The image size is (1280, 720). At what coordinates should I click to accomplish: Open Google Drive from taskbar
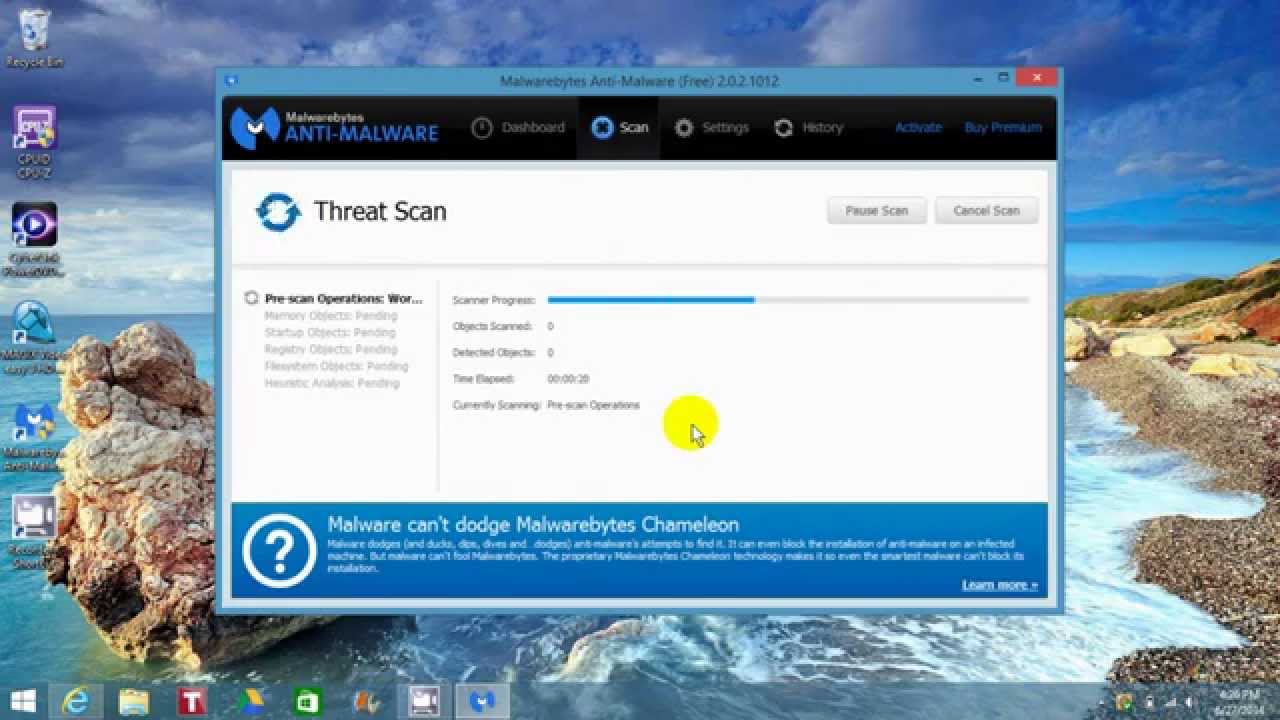pyautogui.click(x=250, y=701)
